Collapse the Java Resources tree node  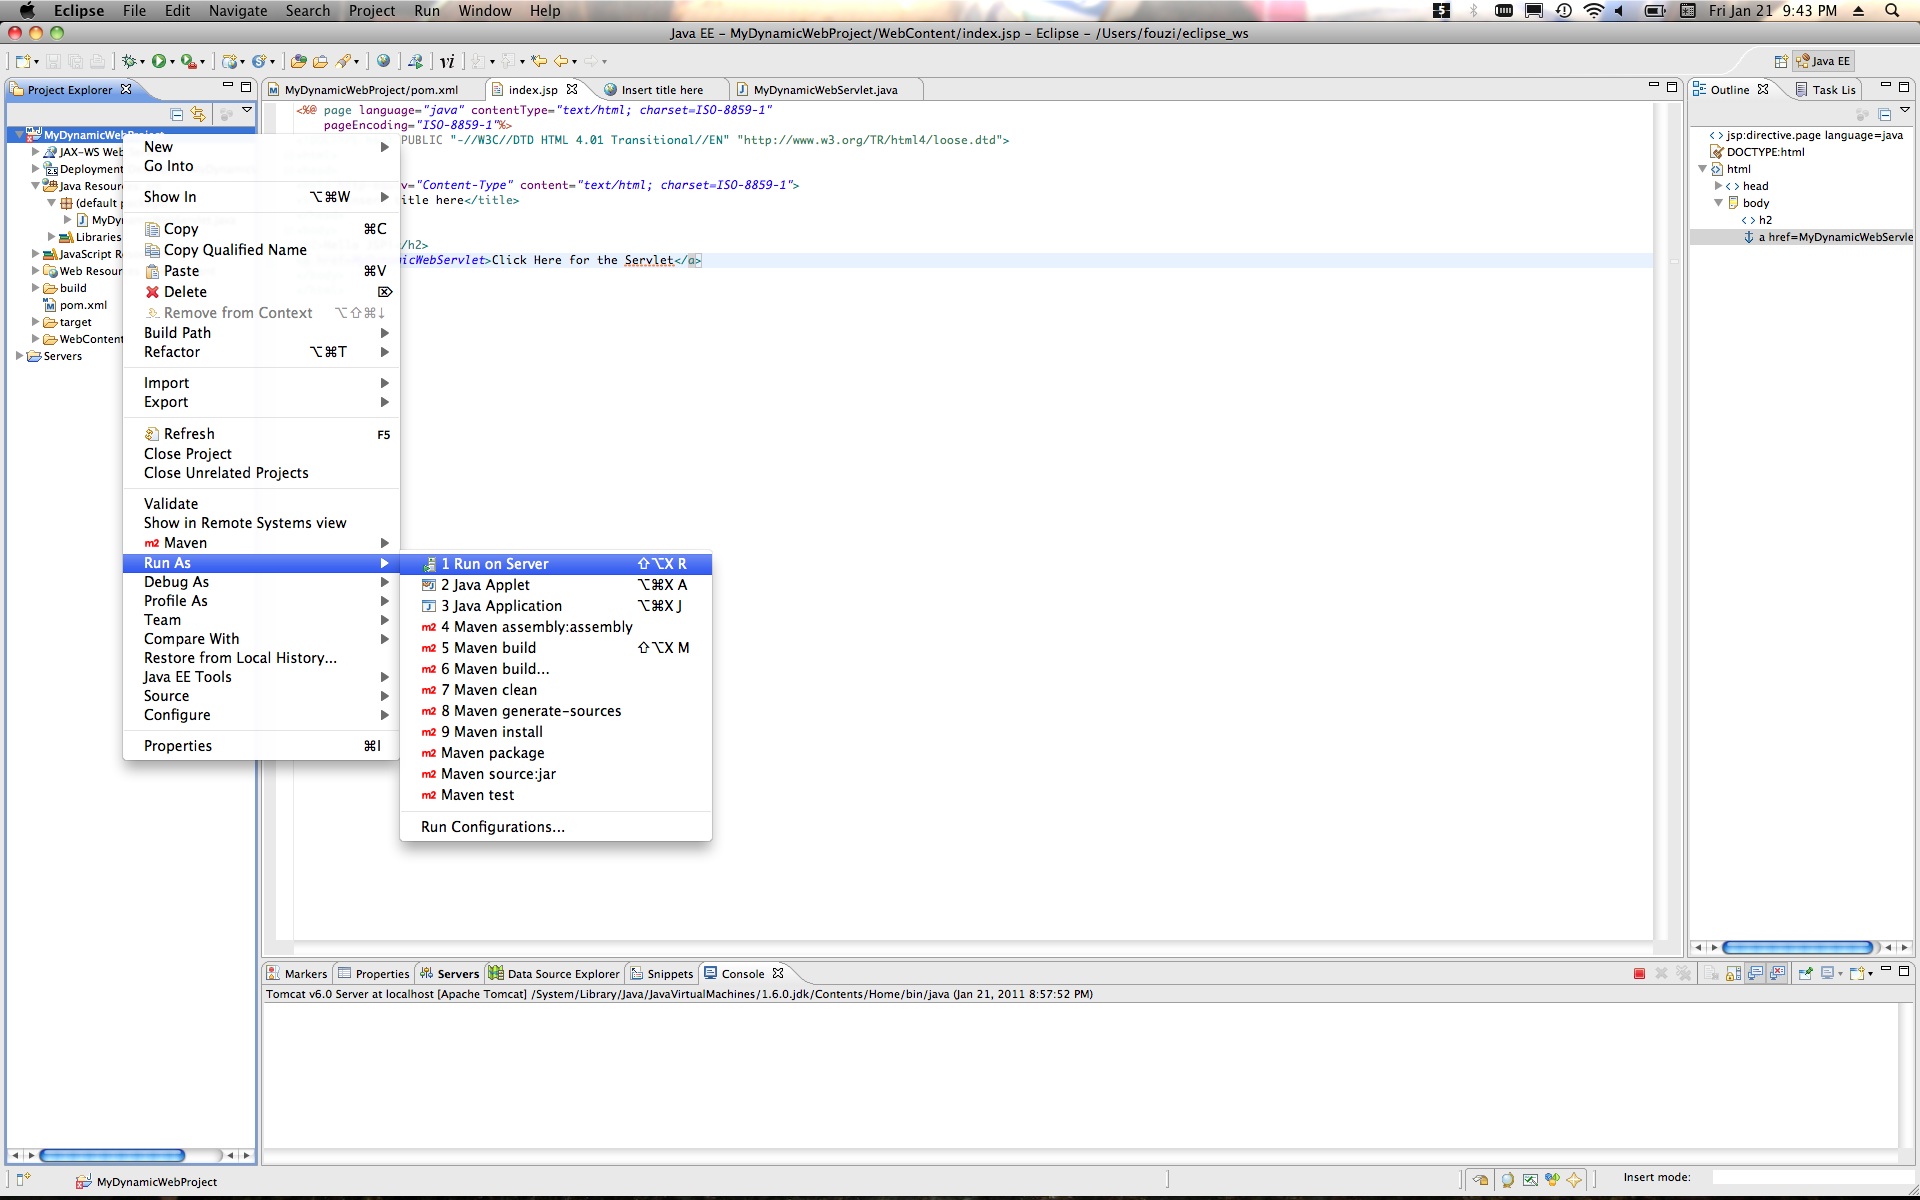point(35,186)
